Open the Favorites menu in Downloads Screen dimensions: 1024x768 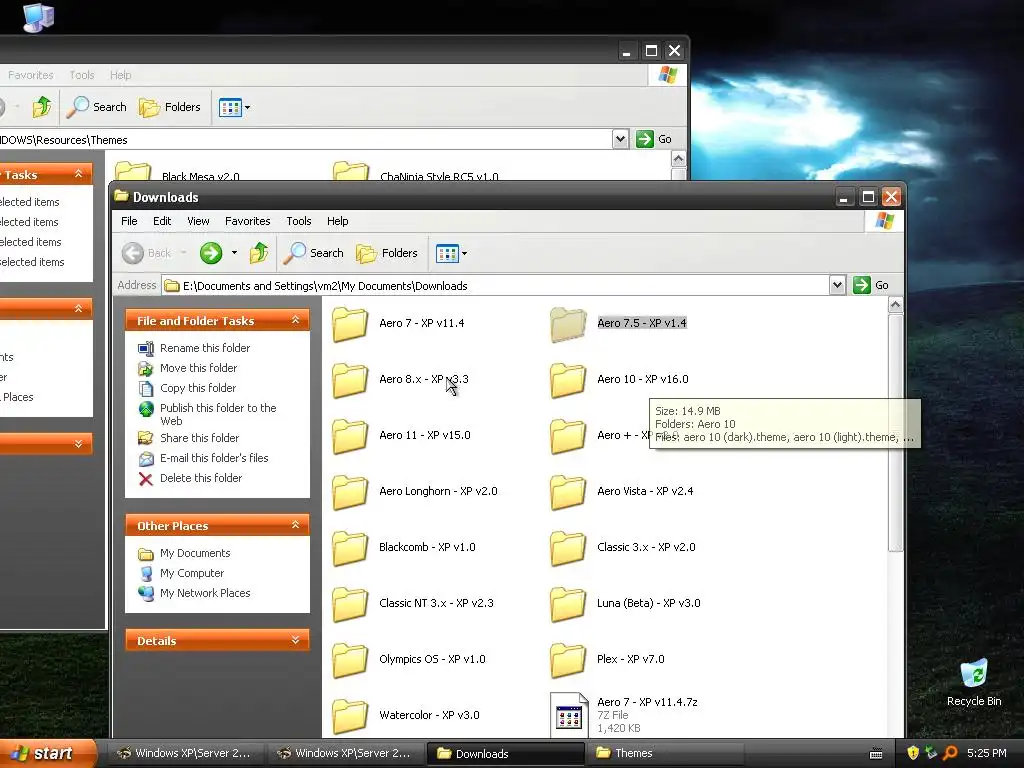[x=248, y=221]
